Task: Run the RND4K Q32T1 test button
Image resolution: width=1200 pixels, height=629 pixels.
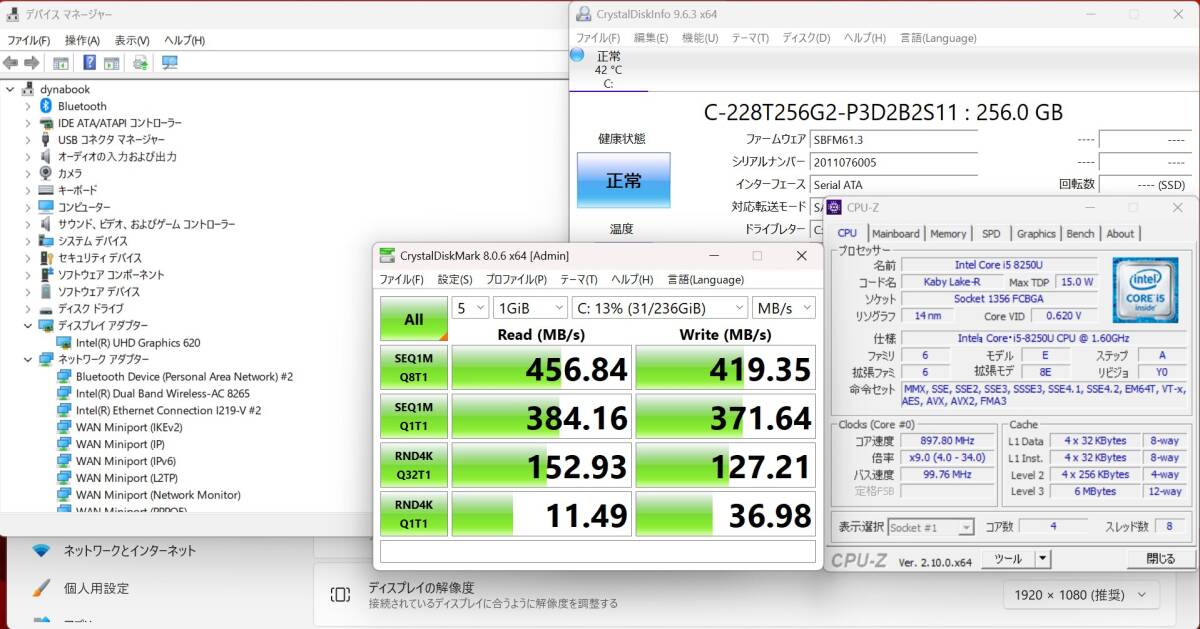Action: [x=414, y=465]
